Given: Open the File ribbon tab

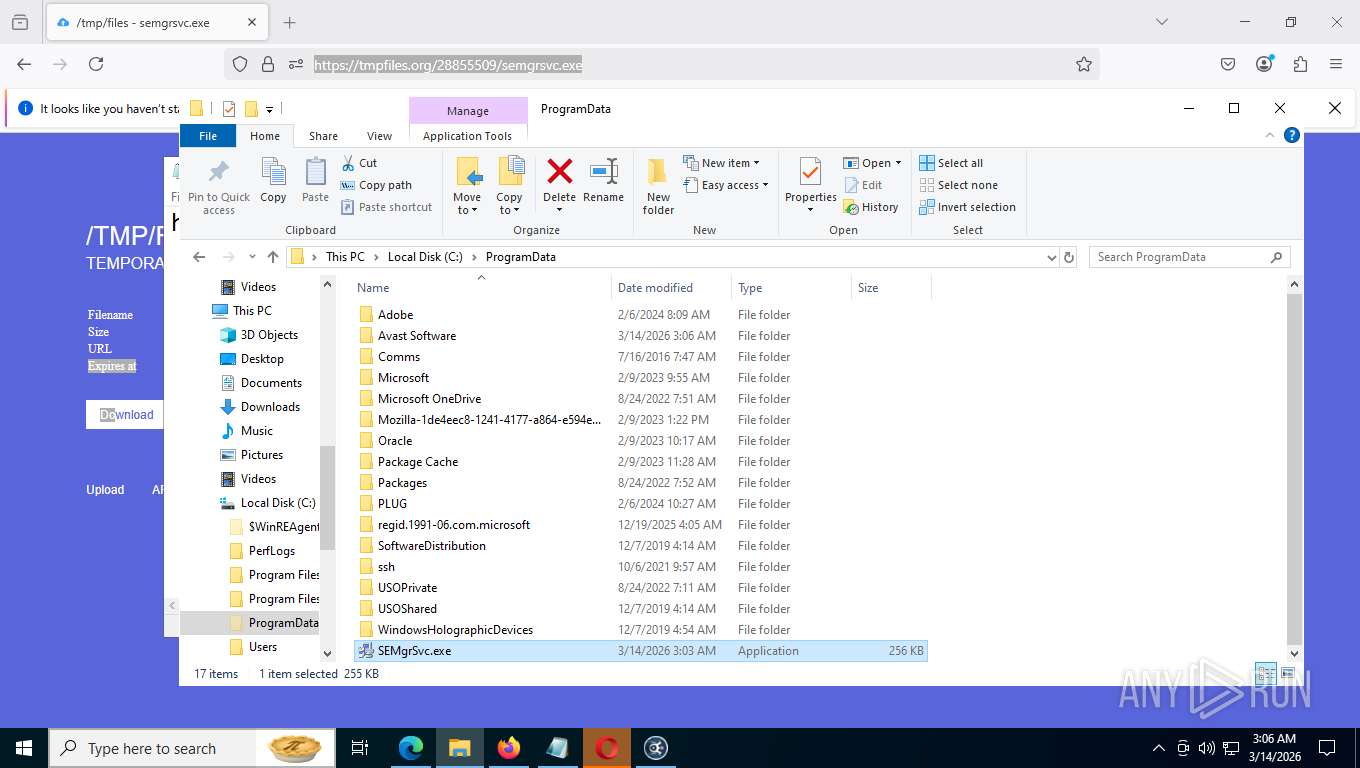Looking at the screenshot, I should click(x=208, y=136).
